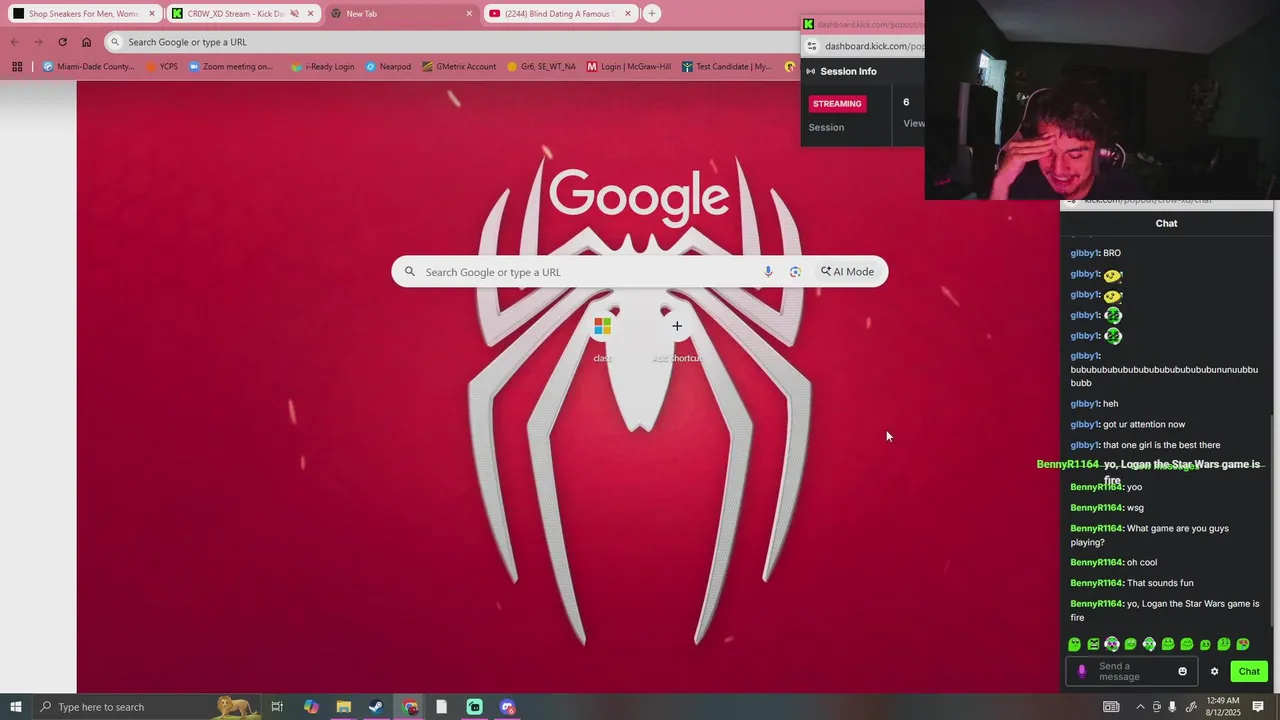Insert the first green Kick emote
Screen dimensions: 1280x720
click(x=1074, y=645)
